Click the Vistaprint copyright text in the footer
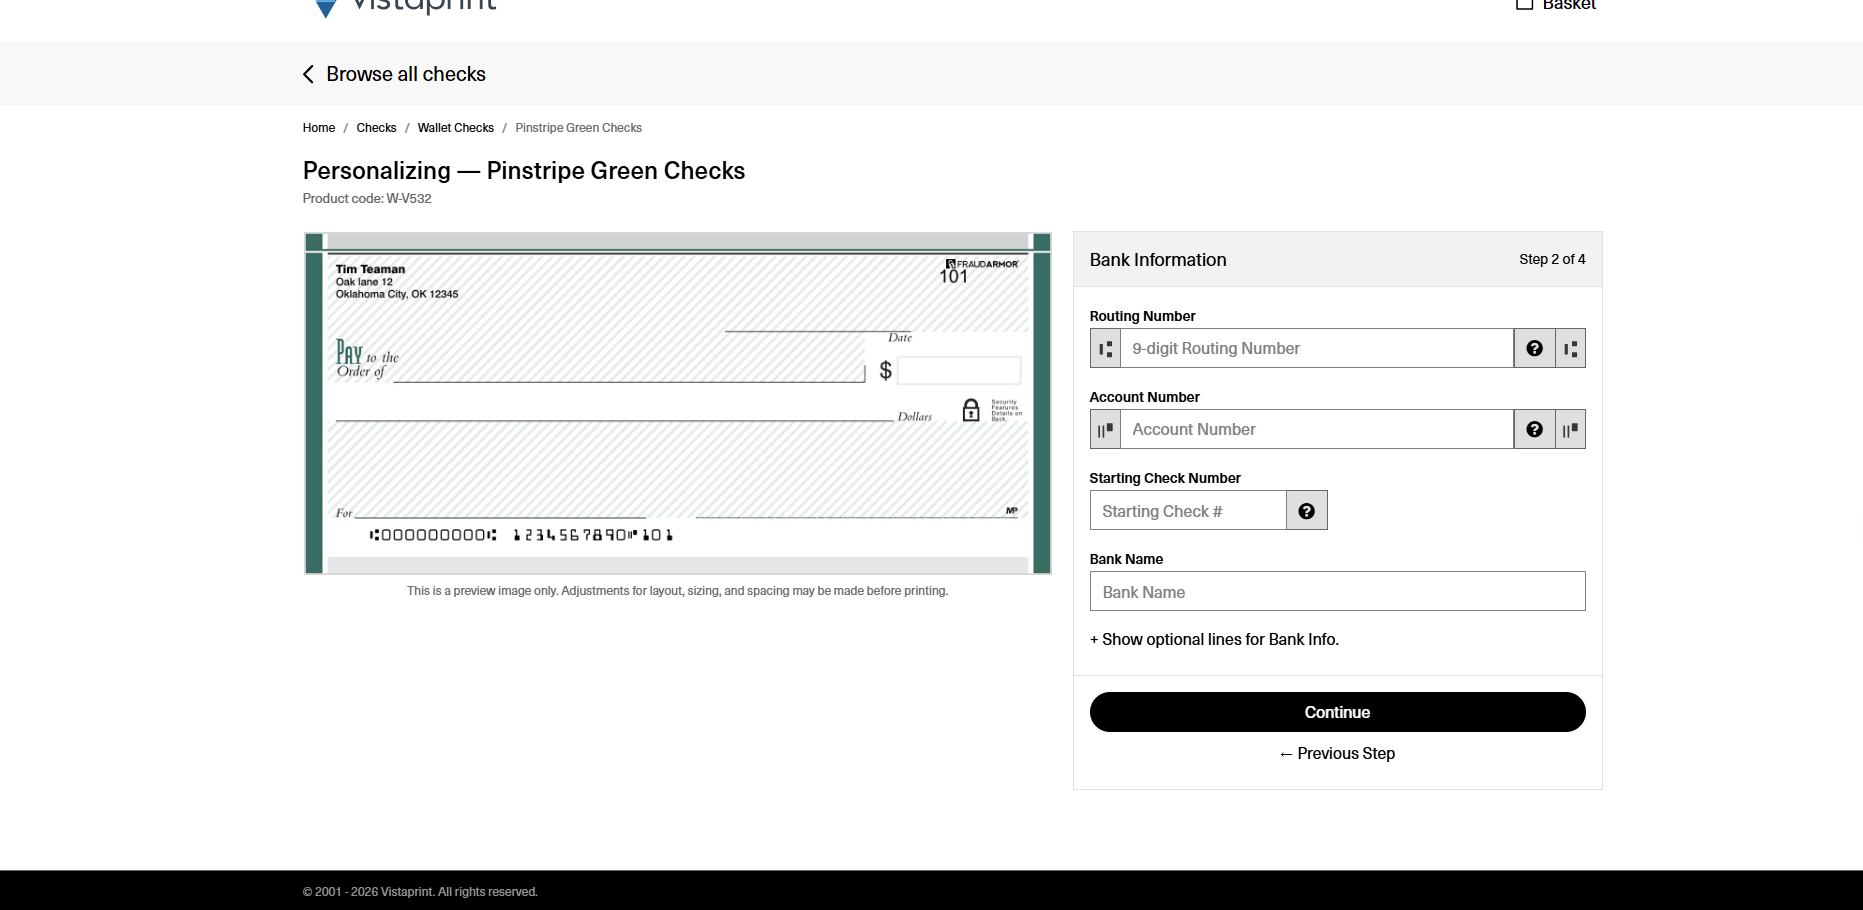Viewport: 1863px width, 910px height. (x=420, y=892)
